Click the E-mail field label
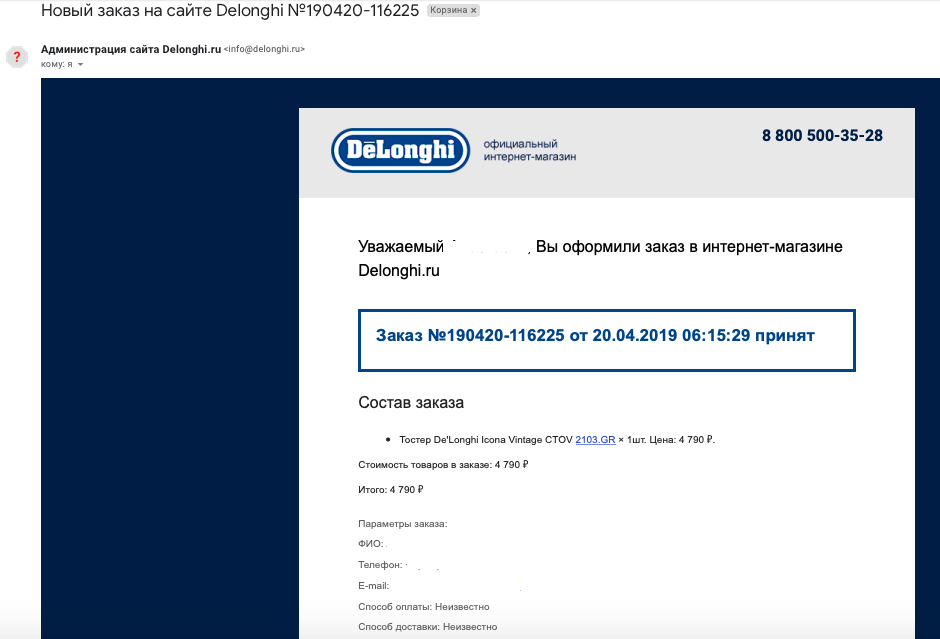940x639 pixels. pos(373,586)
